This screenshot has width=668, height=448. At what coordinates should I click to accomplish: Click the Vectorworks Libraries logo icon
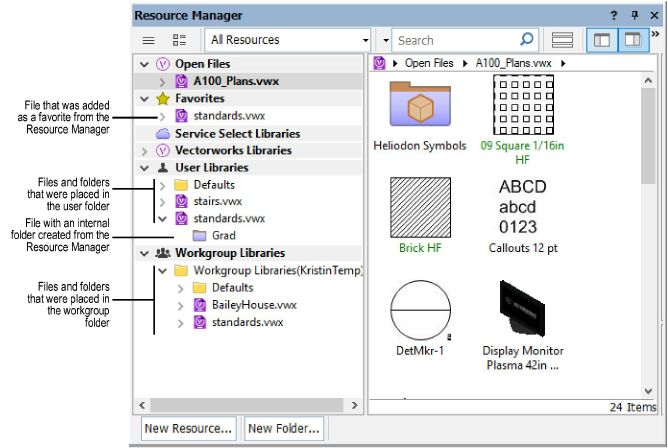coord(163,150)
